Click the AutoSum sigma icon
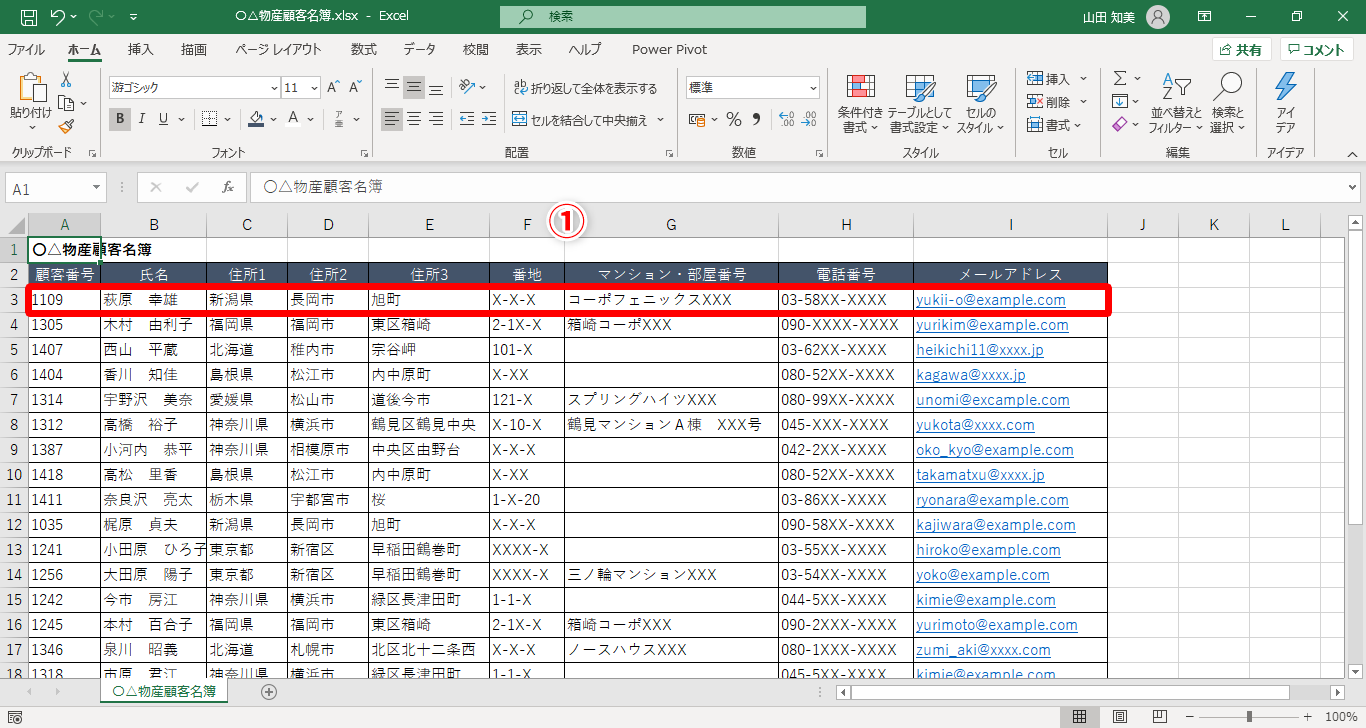The width and height of the screenshot is (1366, 728). point(1121,78)
